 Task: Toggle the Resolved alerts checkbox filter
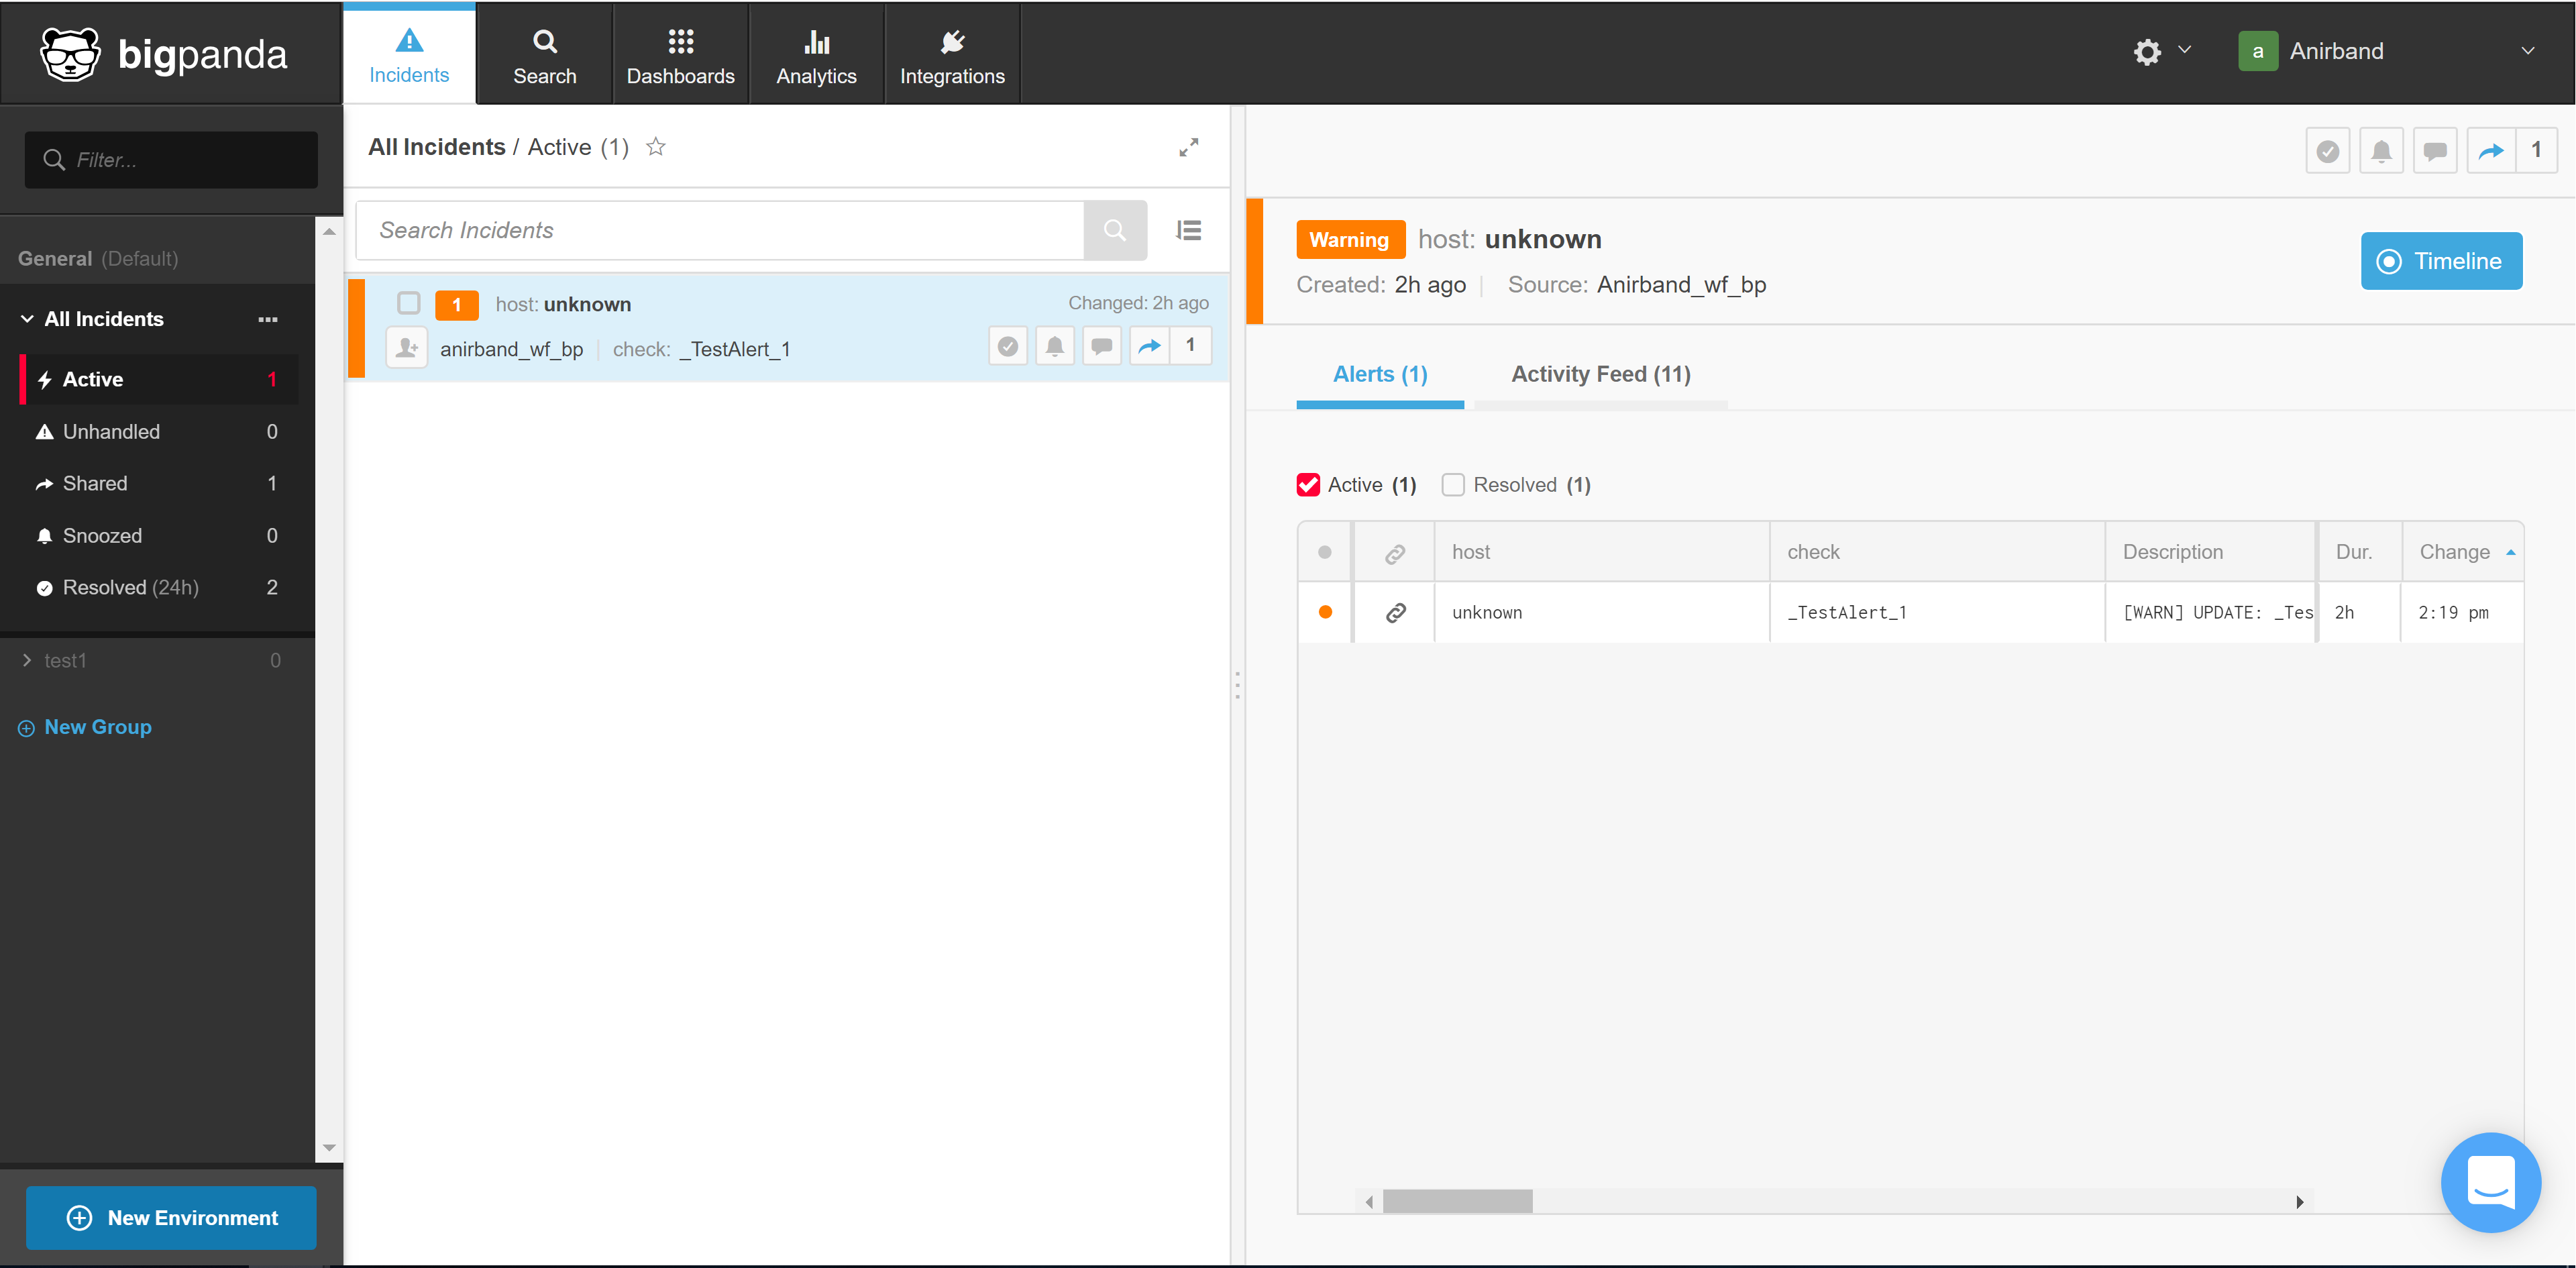[x=1452, y=483]
